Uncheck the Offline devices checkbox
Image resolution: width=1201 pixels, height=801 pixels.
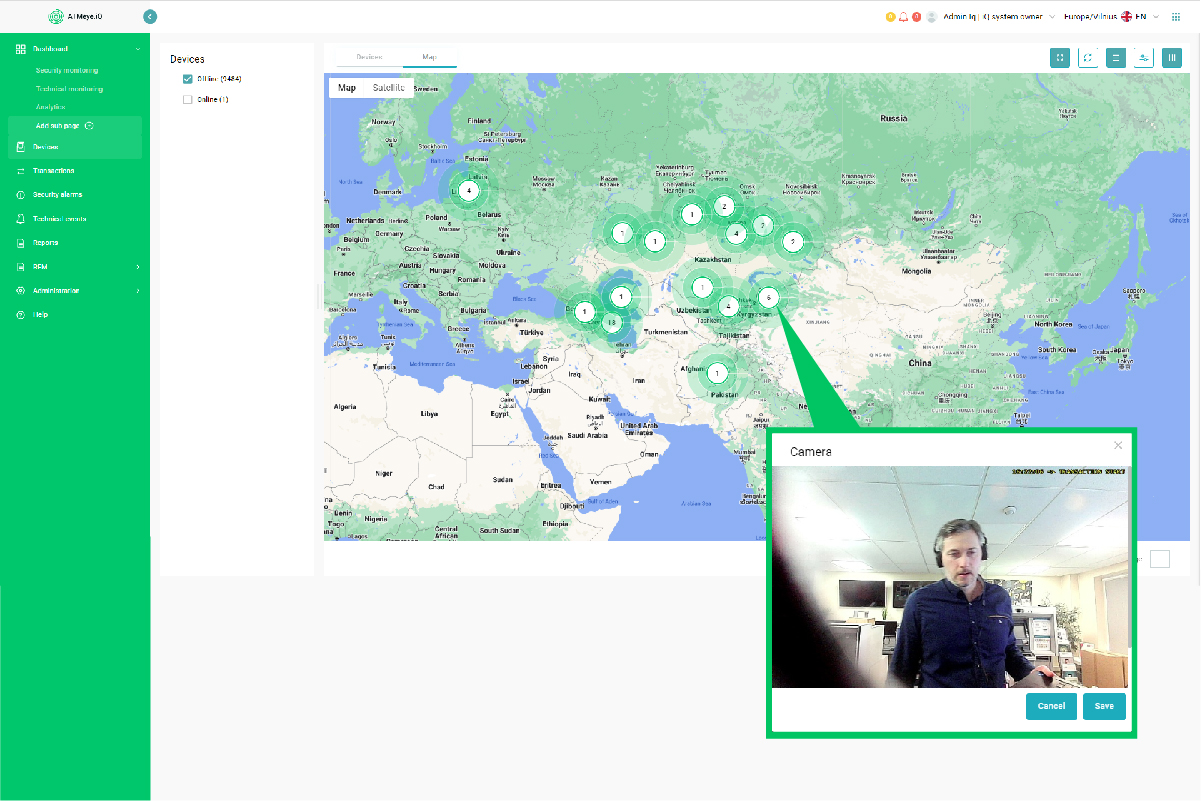pyautogui.click(x=187, y=79)
